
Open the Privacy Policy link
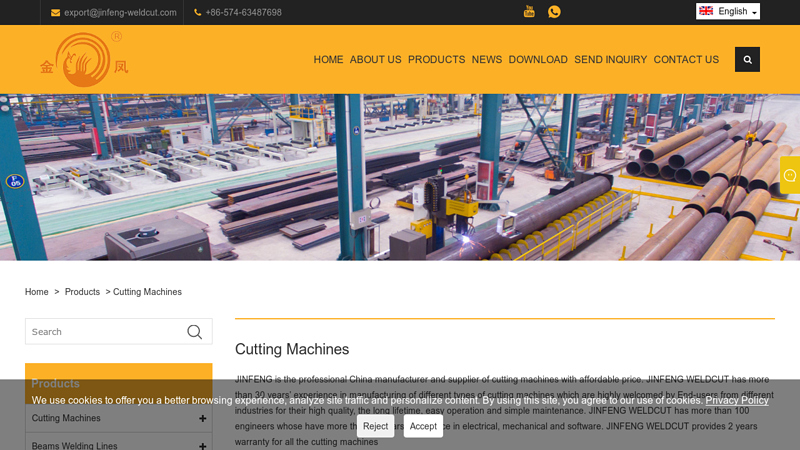tap(737, 401)
